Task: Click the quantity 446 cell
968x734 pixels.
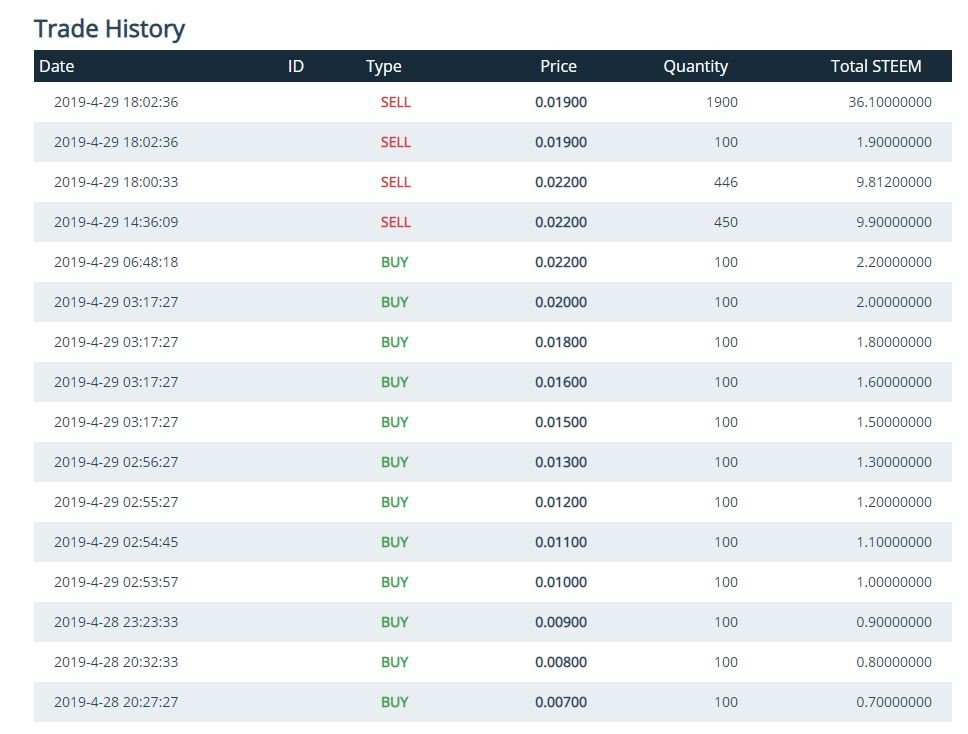Action: 725,182
